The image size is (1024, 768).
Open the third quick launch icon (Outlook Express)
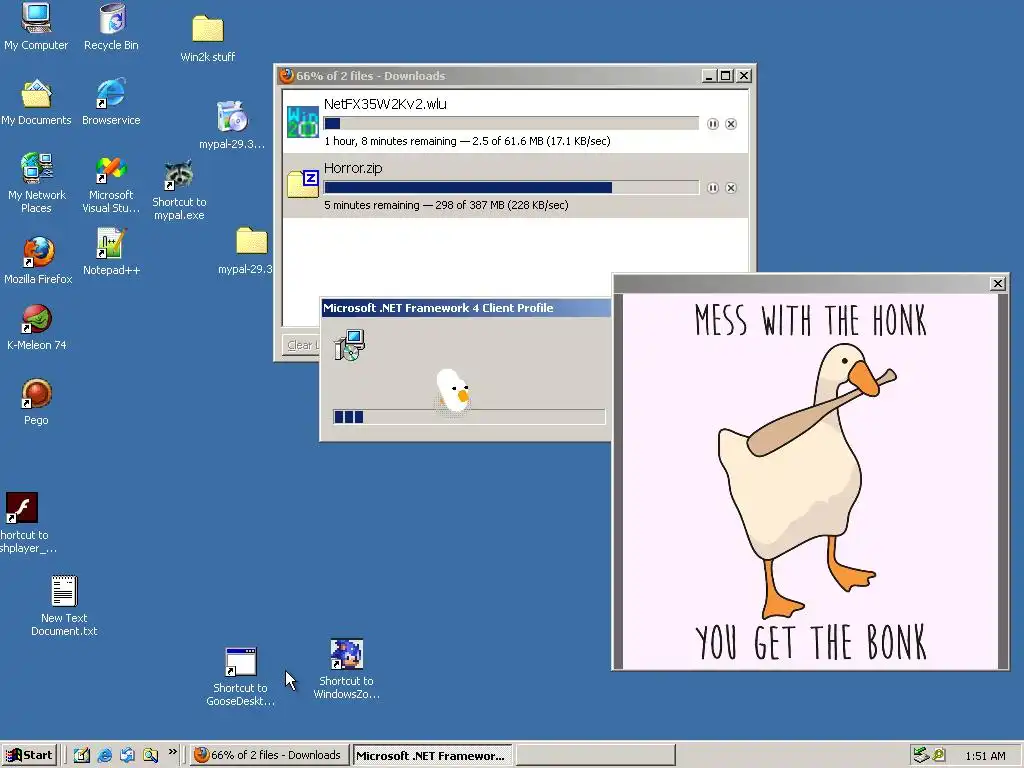click(x=127, y=756)
